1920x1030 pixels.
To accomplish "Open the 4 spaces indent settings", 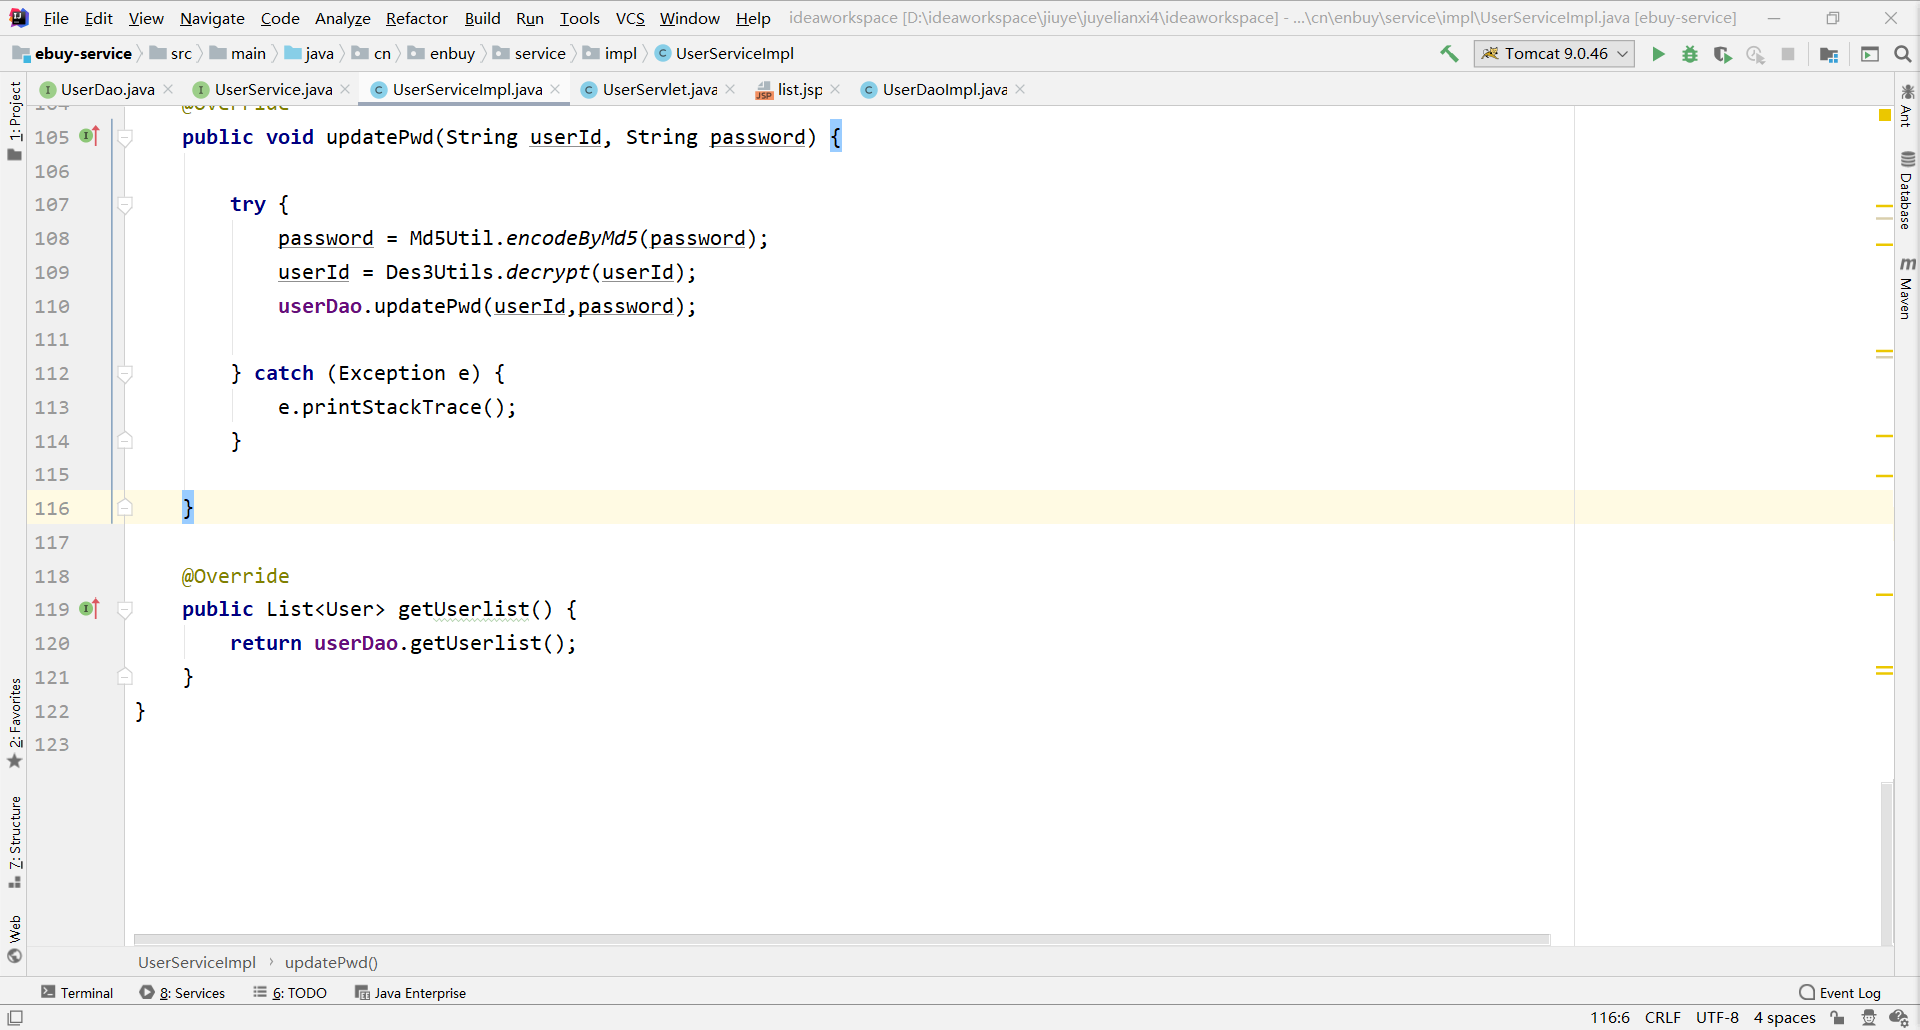I will point(1784,1018).
